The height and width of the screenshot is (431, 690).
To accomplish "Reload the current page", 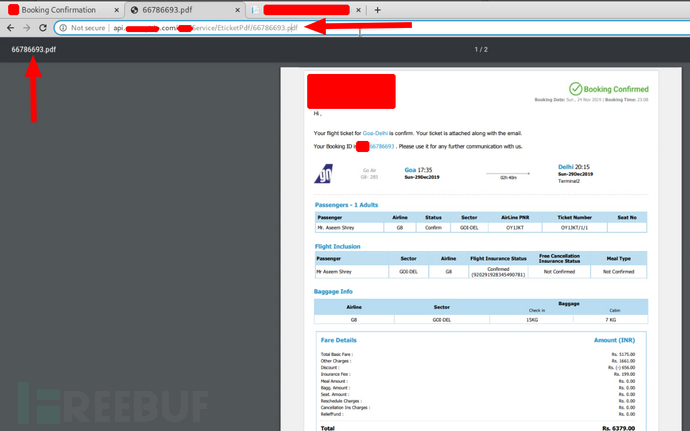I will [43, 28].
